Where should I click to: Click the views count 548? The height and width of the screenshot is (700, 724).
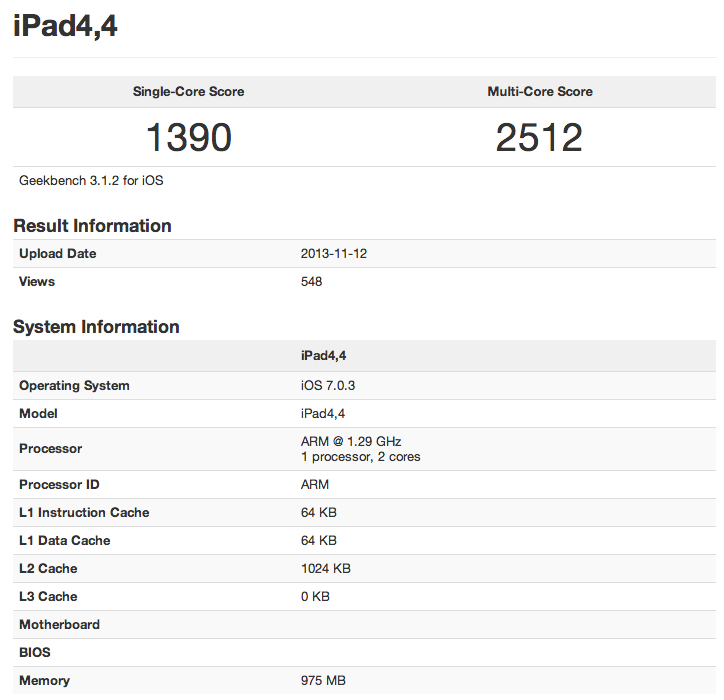tap(311, 282)
